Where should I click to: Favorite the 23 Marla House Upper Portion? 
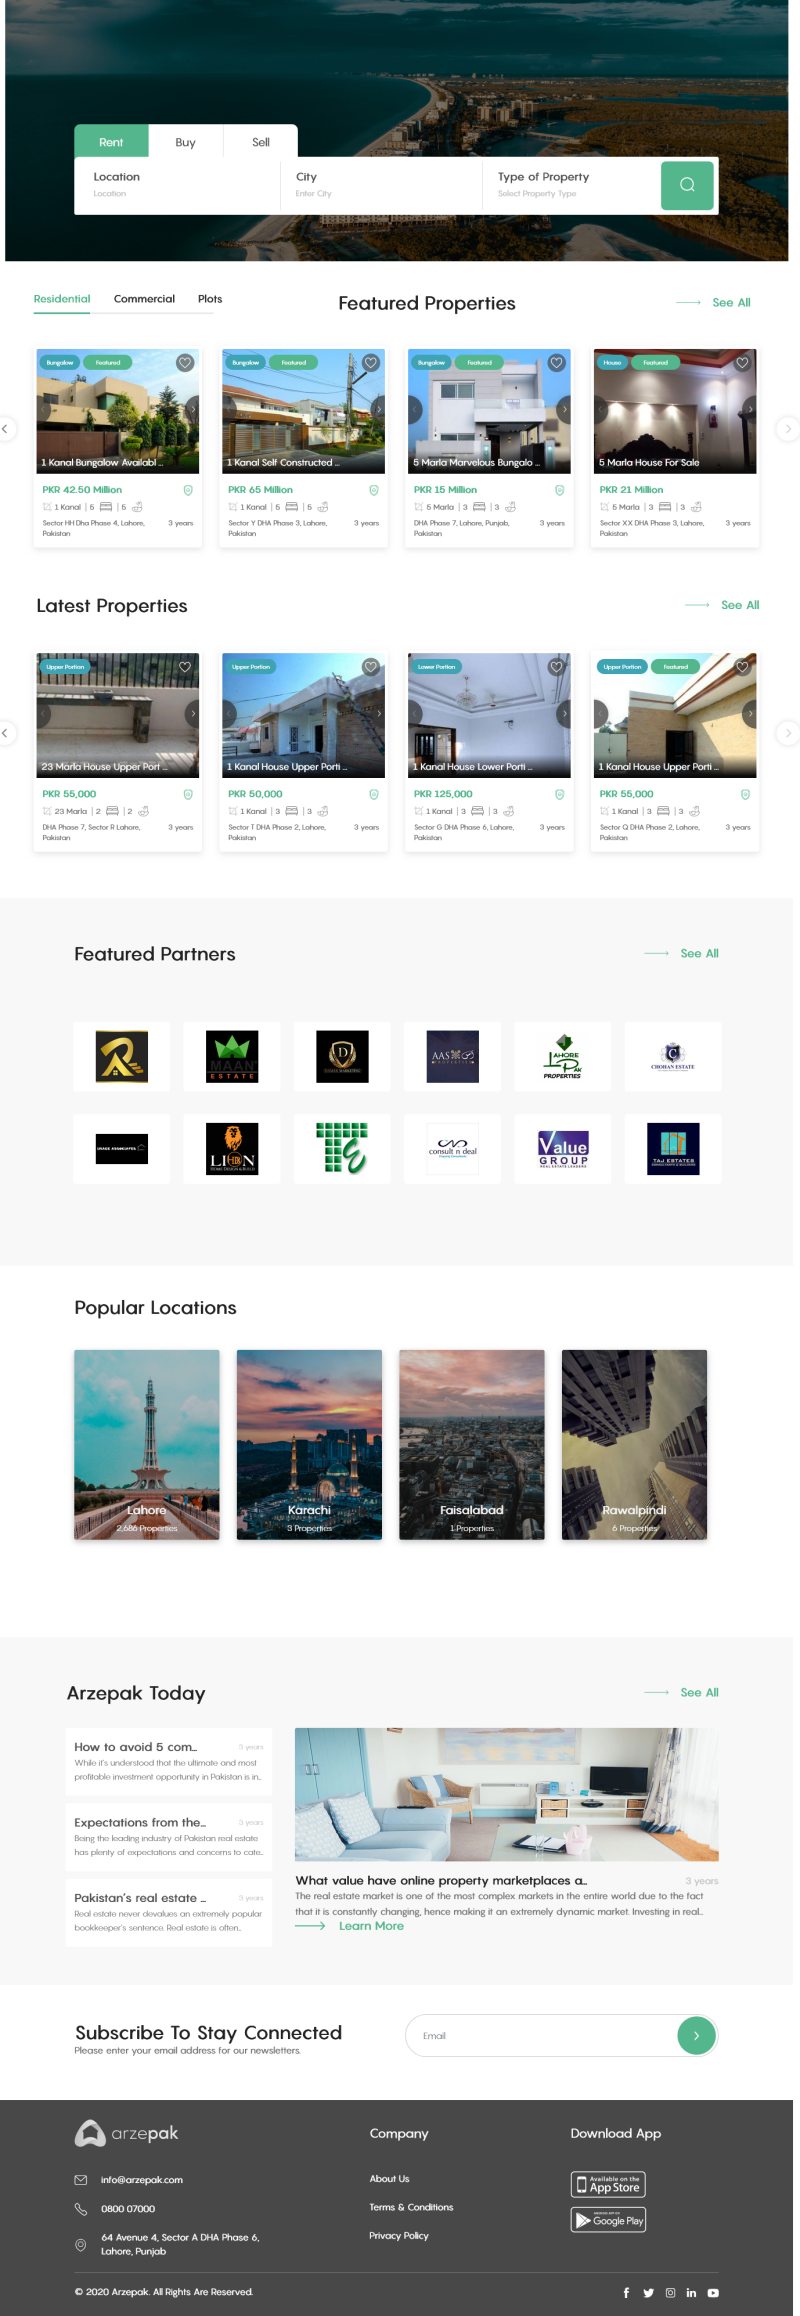[x=185, y=667]
